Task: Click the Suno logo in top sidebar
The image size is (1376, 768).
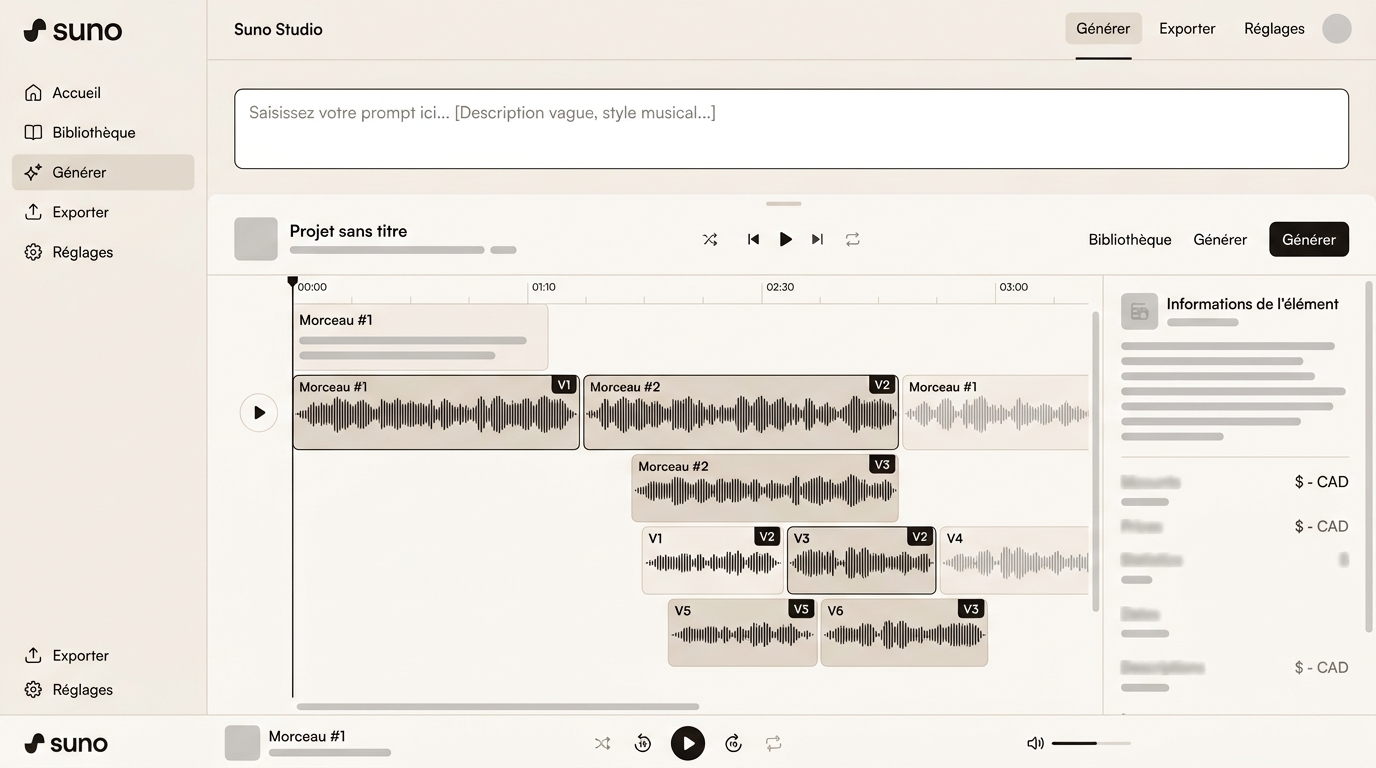Action: tap(72, 30)
